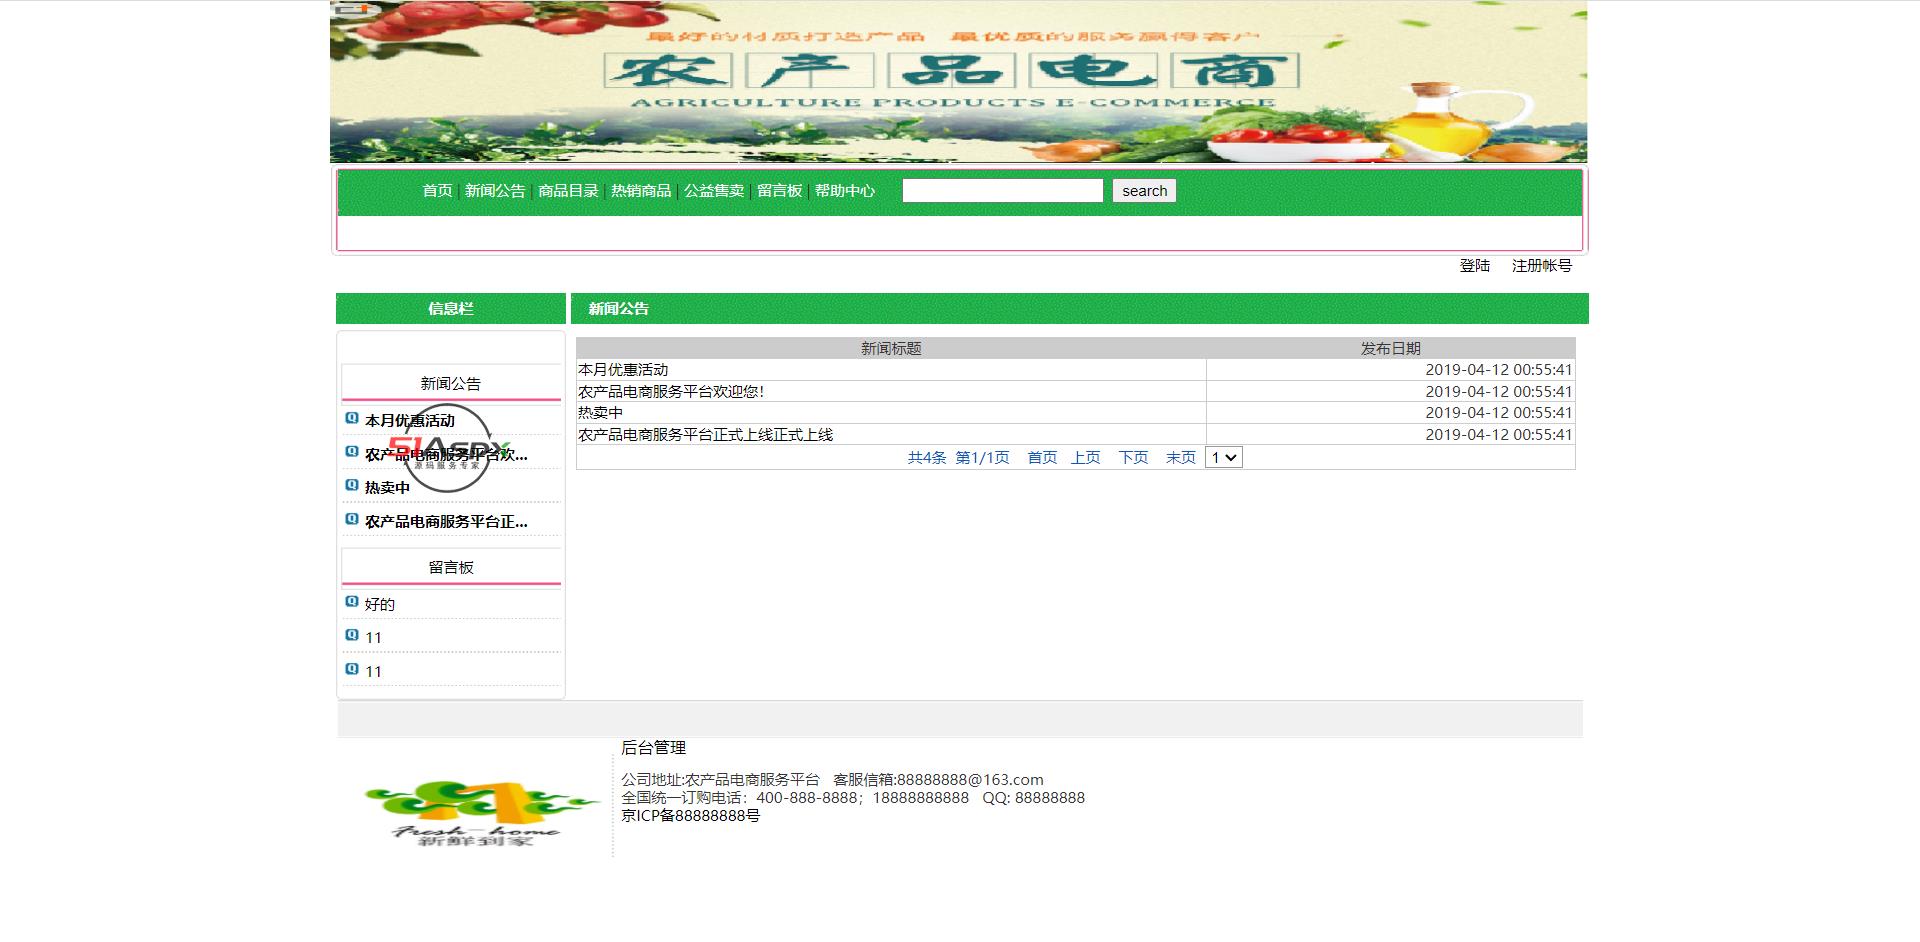Image resolution: width=1920 pixels, height=942 pixels.
Task: Open the 首页 menu item in navigation bar
Action: (x=437, y=191)
